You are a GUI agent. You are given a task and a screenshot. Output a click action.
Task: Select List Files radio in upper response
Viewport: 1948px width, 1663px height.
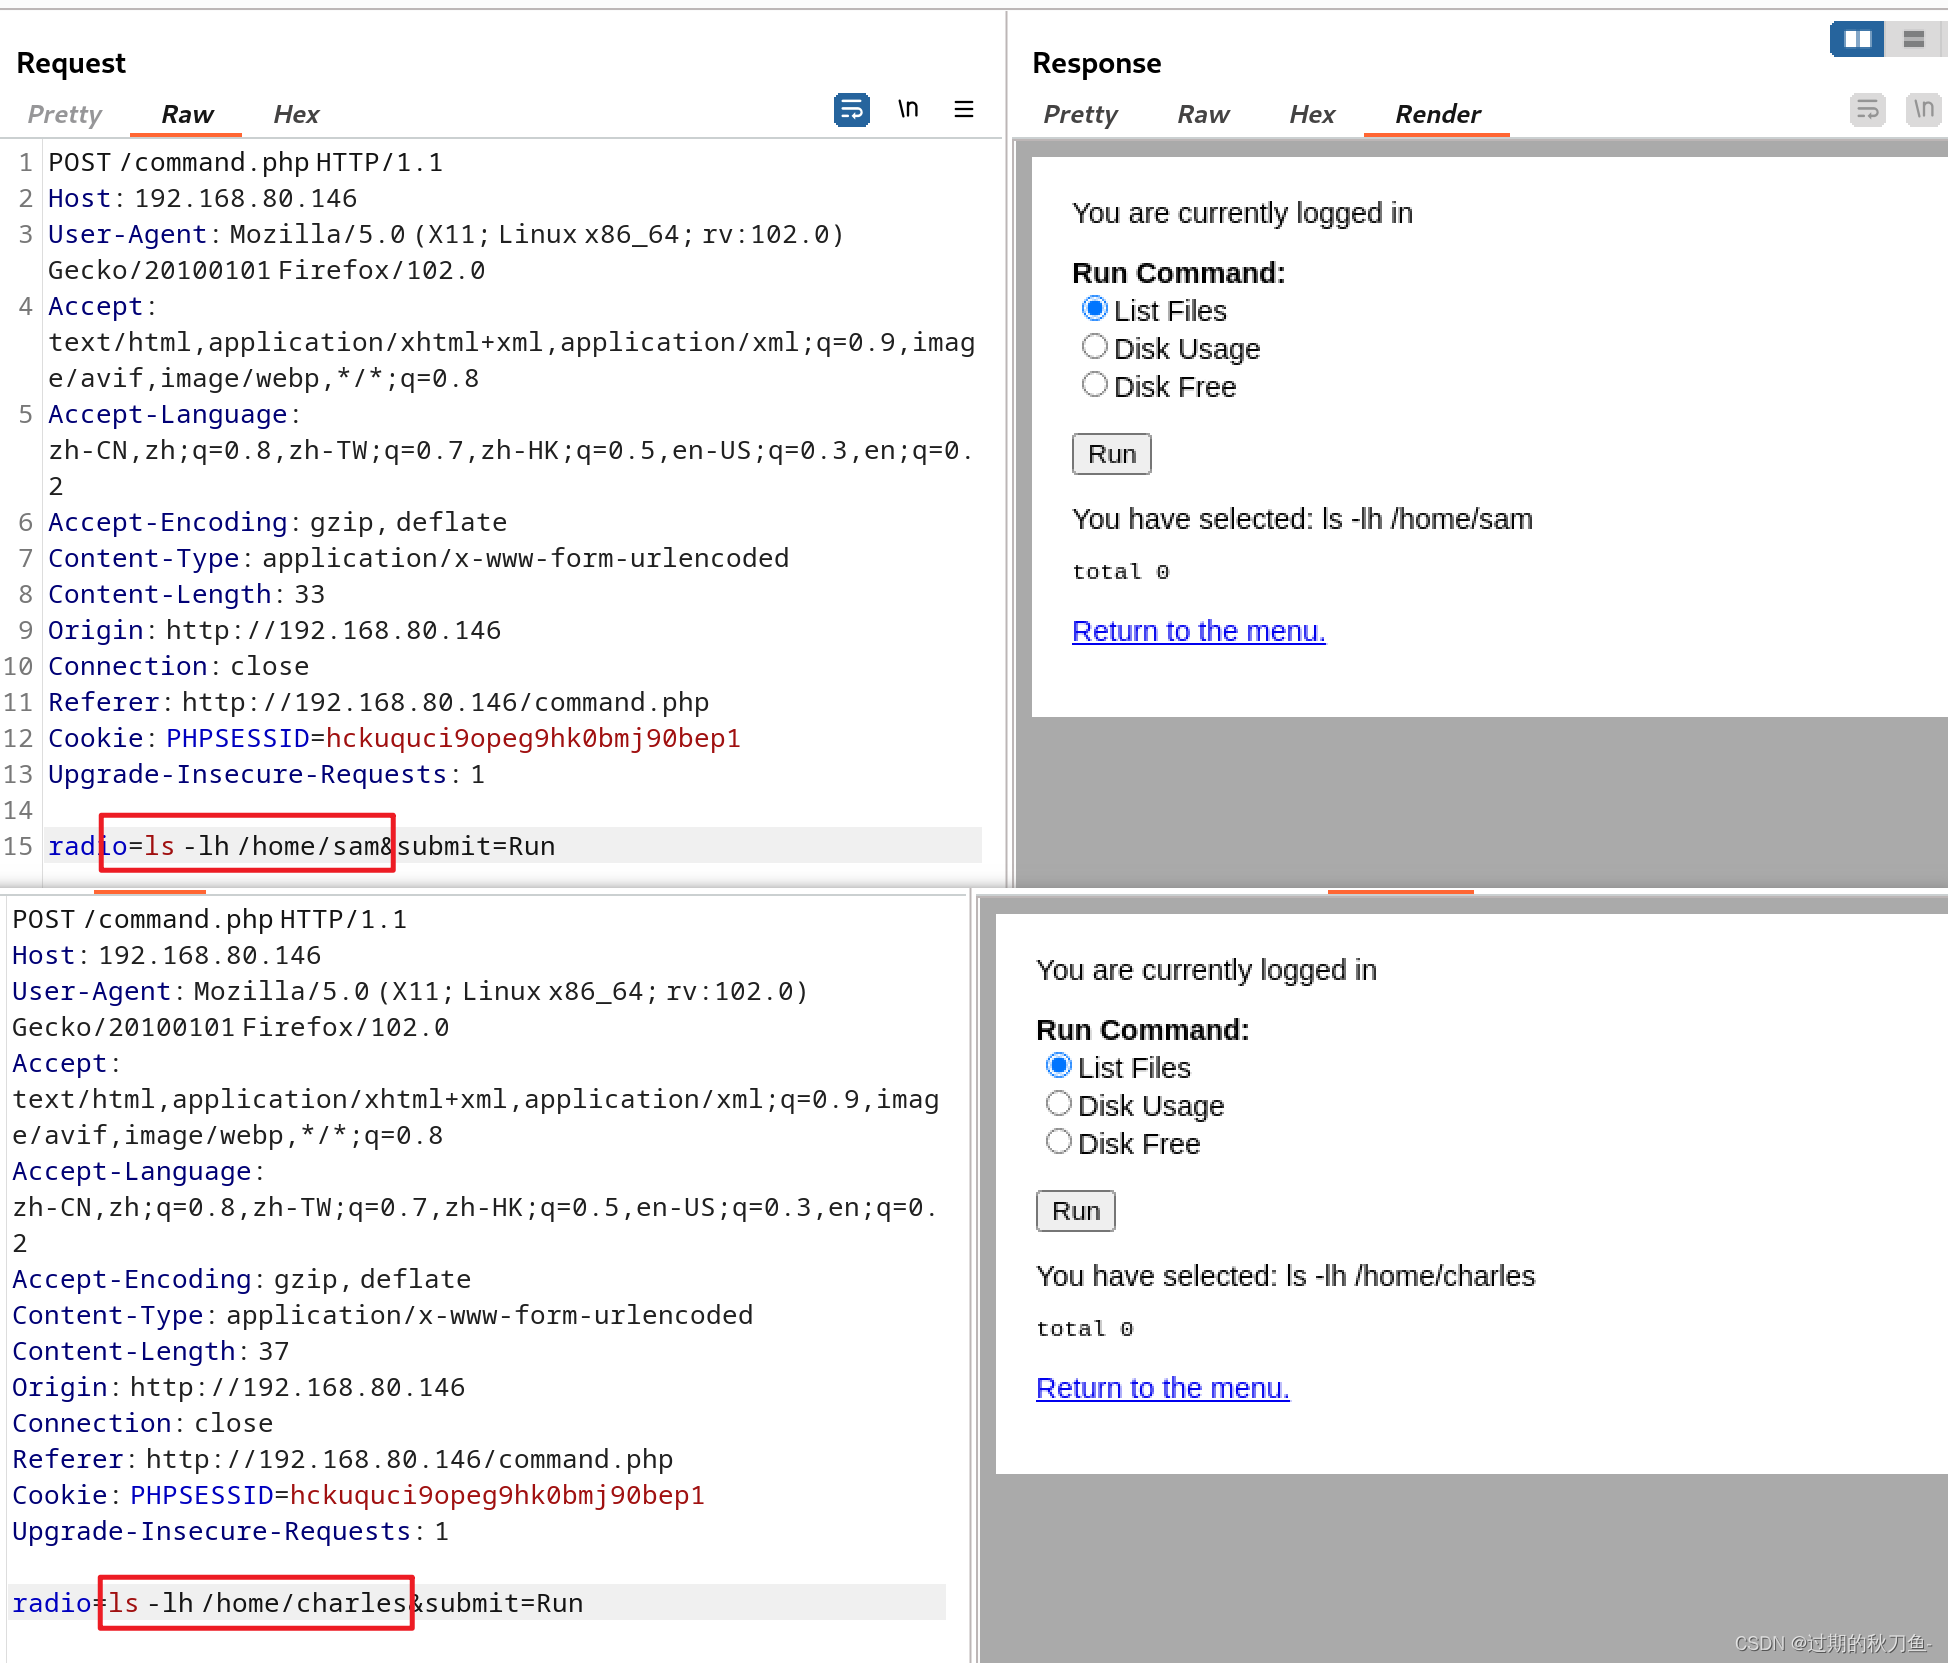(1094, 309)
